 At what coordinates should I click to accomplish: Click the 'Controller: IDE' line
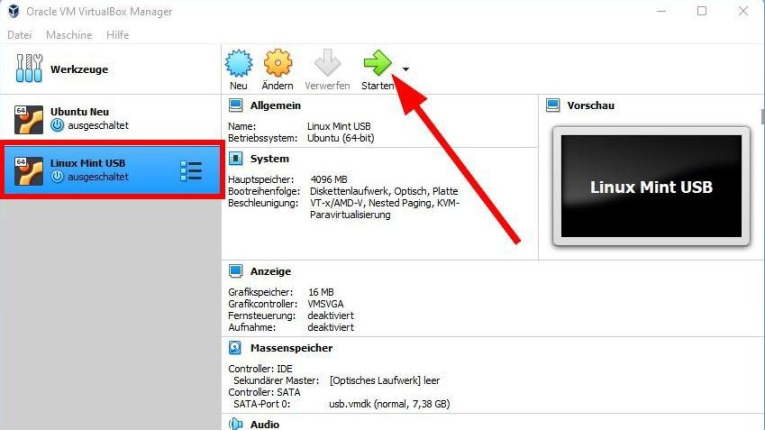(260, 369)
